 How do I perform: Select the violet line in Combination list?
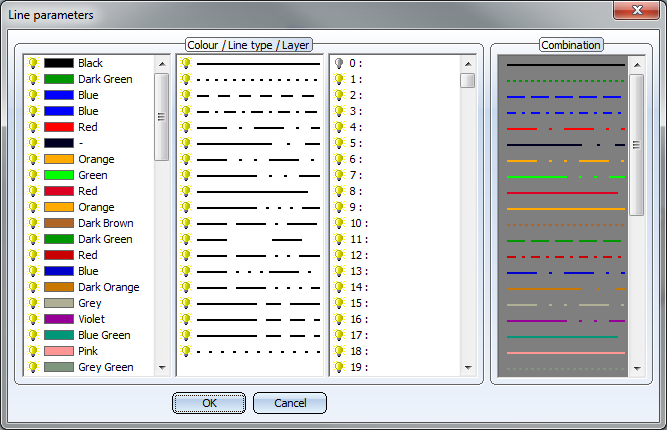click(x=565, y=321)
